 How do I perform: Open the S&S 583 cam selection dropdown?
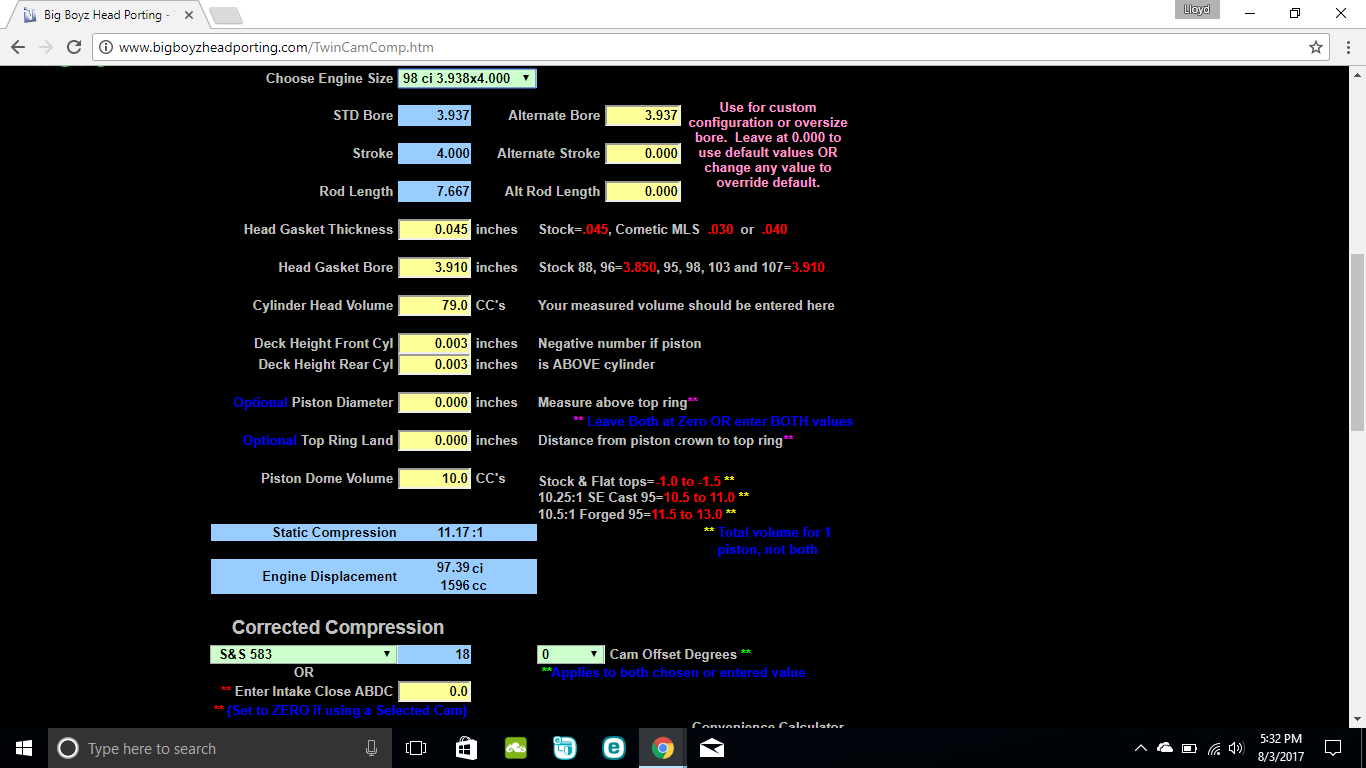point(303,654)
